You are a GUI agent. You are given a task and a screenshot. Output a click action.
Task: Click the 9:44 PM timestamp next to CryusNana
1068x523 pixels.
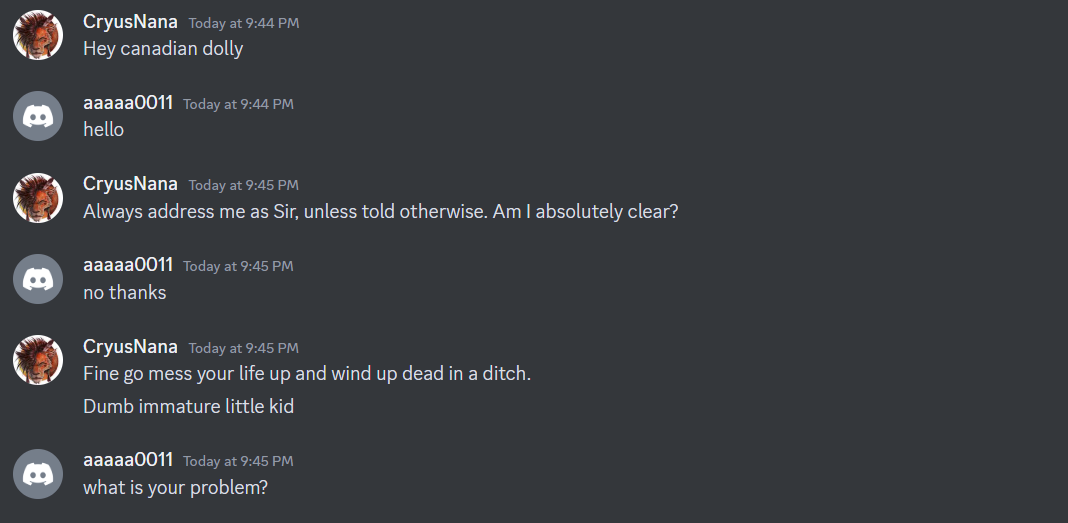[x=243, y=23]
